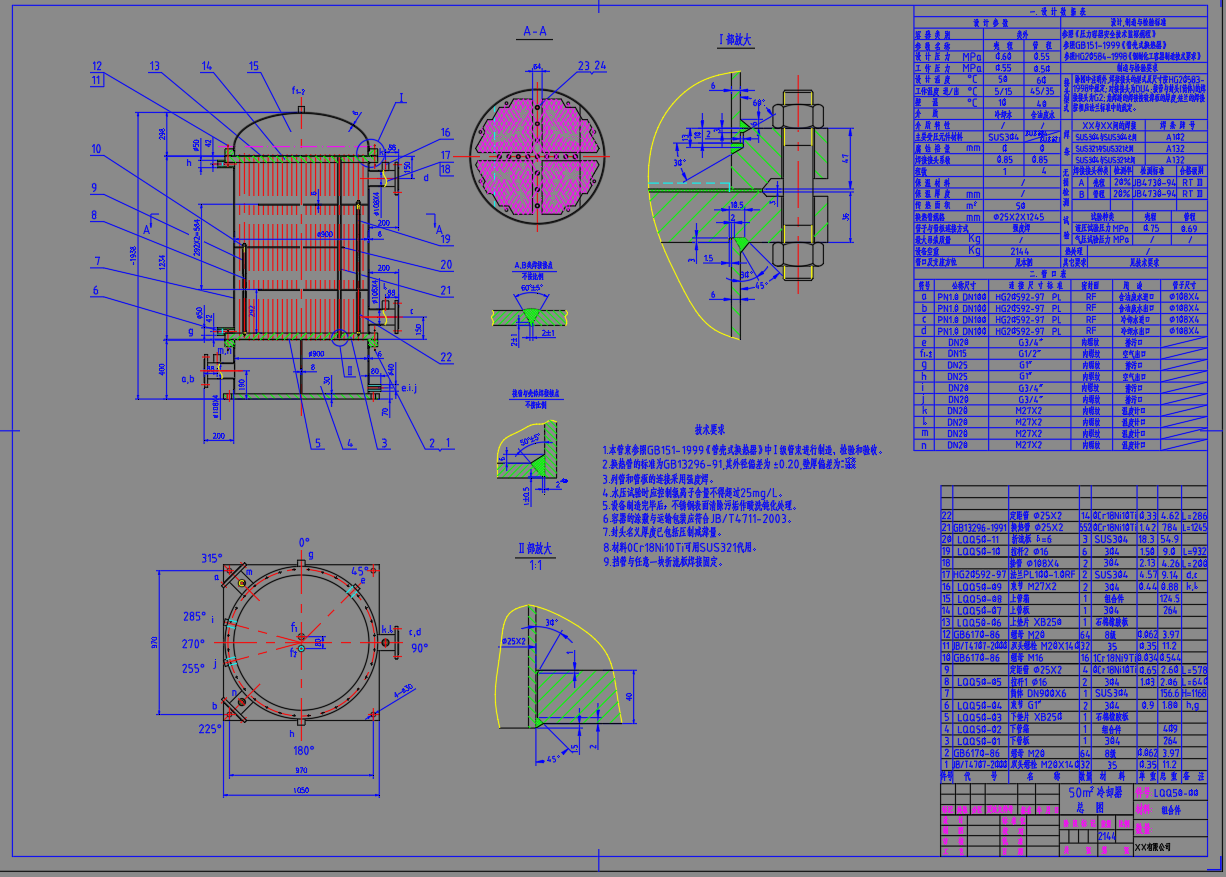Select the XX有限公司 company name cell

pos(1152,846)
